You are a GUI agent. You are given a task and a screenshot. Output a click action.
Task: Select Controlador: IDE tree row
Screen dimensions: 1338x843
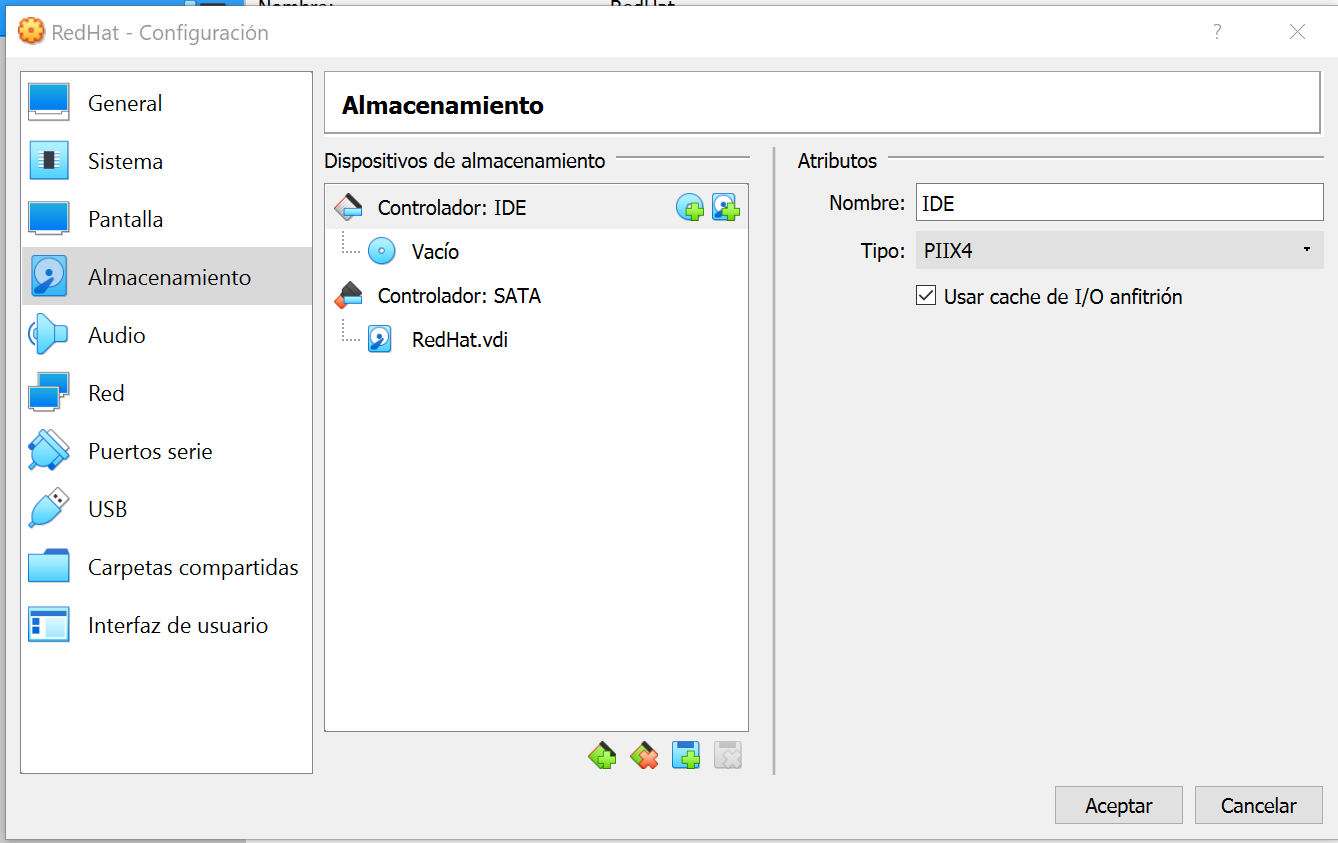(x=536, y=207)
